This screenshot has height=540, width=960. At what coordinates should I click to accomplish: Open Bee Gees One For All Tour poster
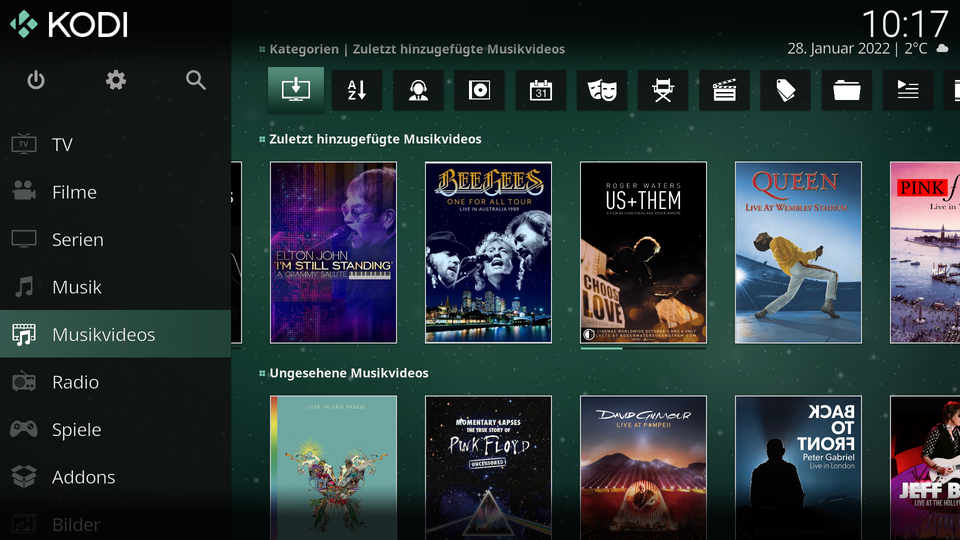[x=489, y=252]
